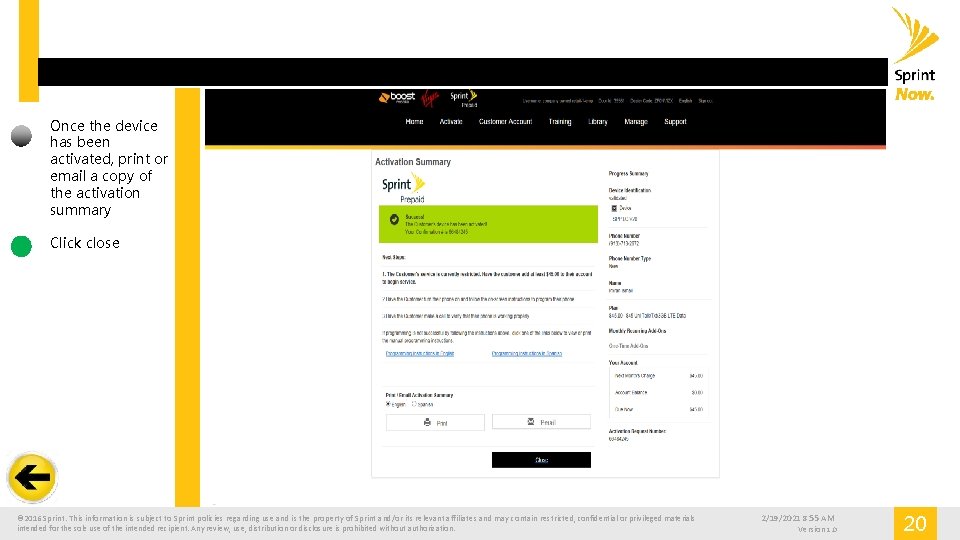
Task: Click the Device checkbox icon in Progress Summary
Action: pyautogui.click(x=614, y=208)
